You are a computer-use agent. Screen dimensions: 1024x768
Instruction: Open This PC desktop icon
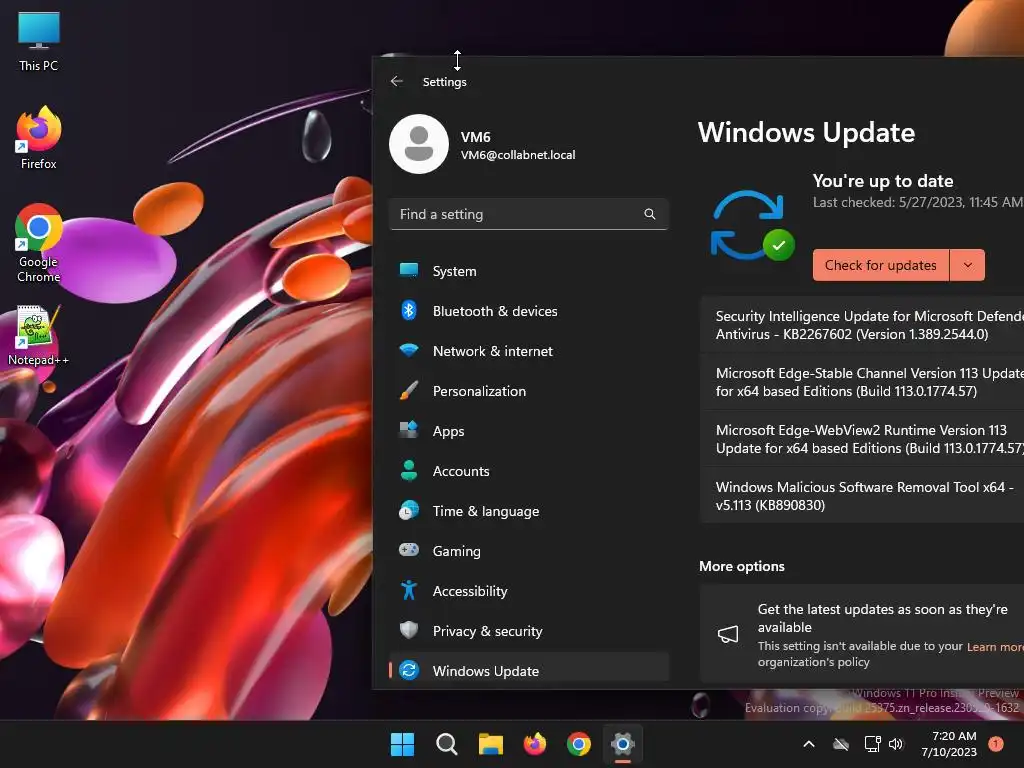tap(39, 42)
